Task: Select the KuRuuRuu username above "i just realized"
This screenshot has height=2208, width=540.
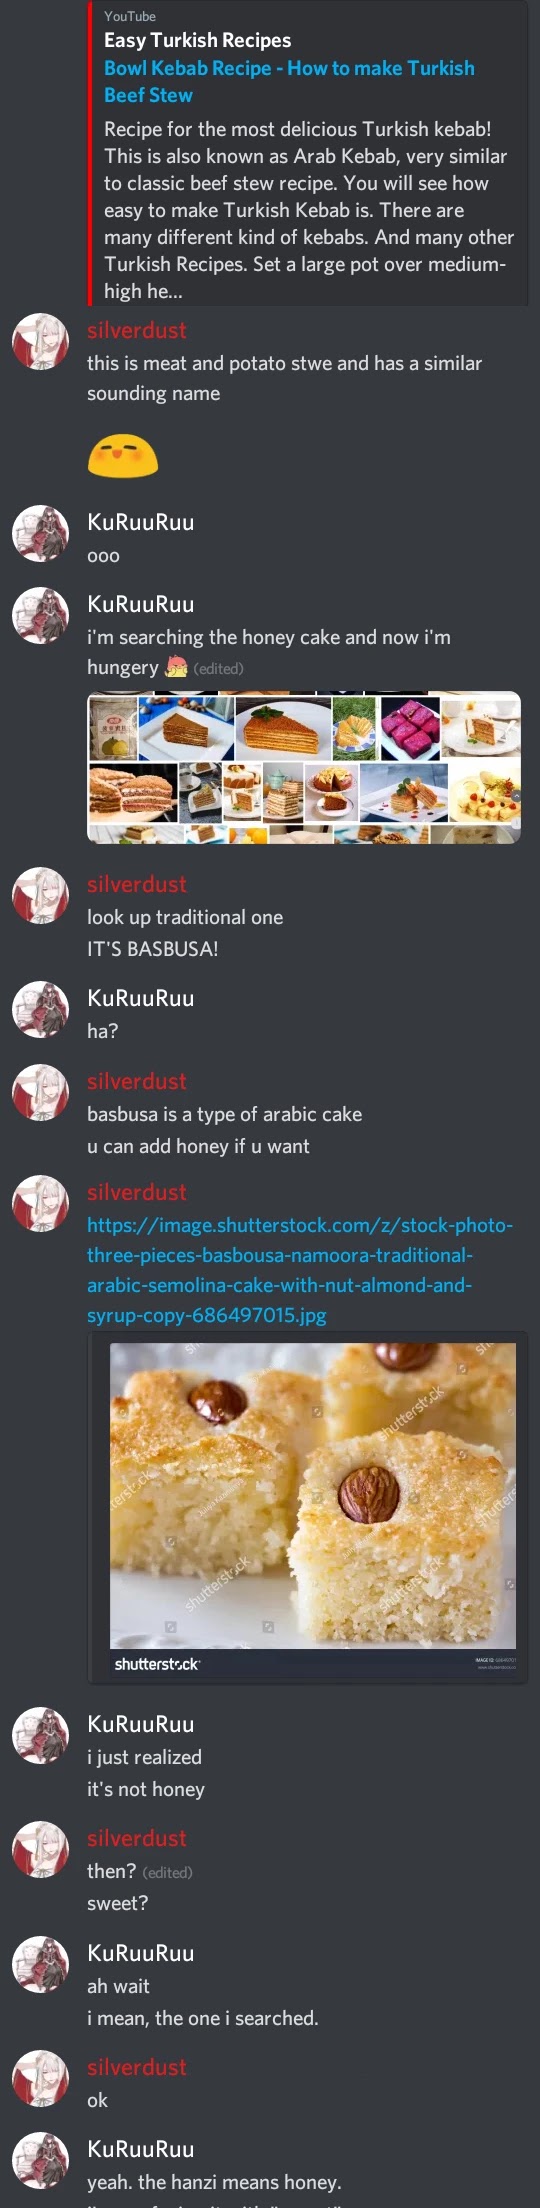Action: click(141, 1724)
